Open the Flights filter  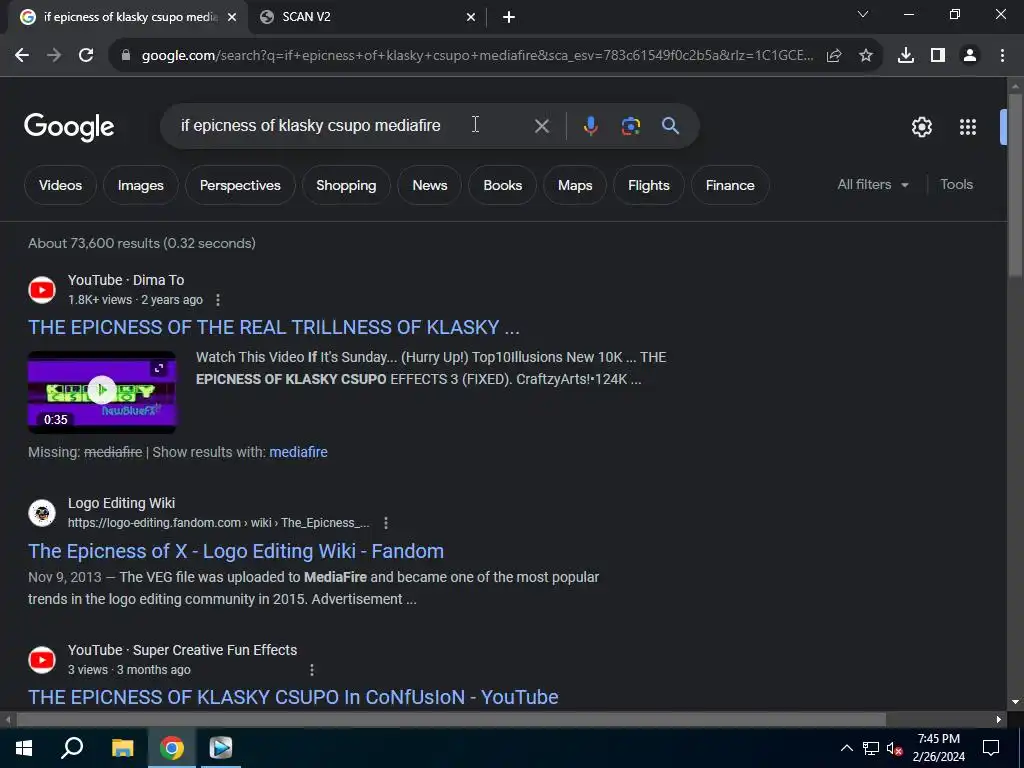point(649,185)
